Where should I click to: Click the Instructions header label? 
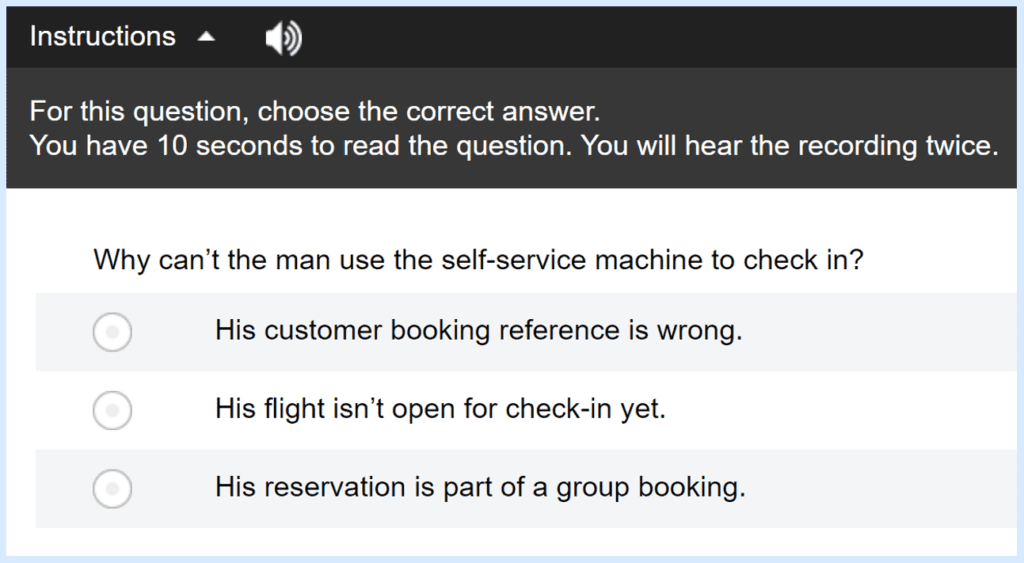[103, 37]
